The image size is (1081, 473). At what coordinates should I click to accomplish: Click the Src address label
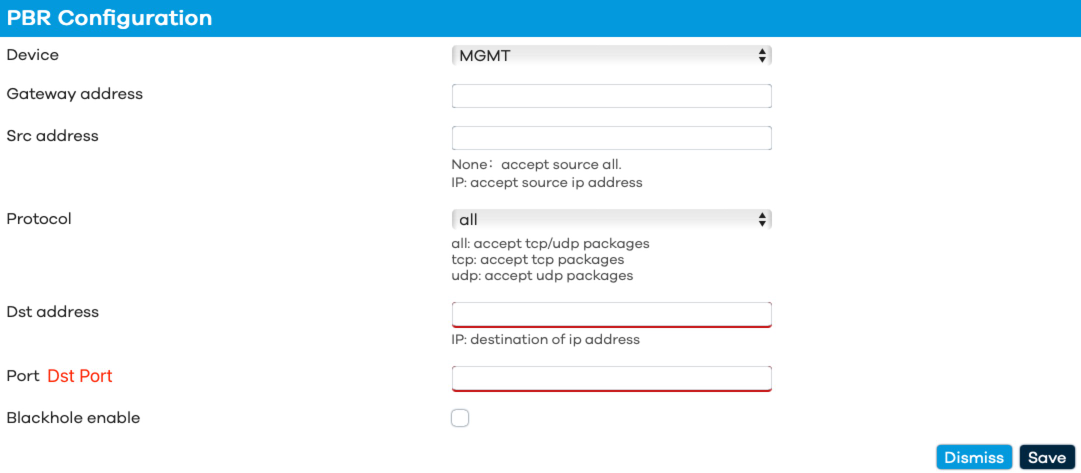pyautogui.click(x=52, y=136)
